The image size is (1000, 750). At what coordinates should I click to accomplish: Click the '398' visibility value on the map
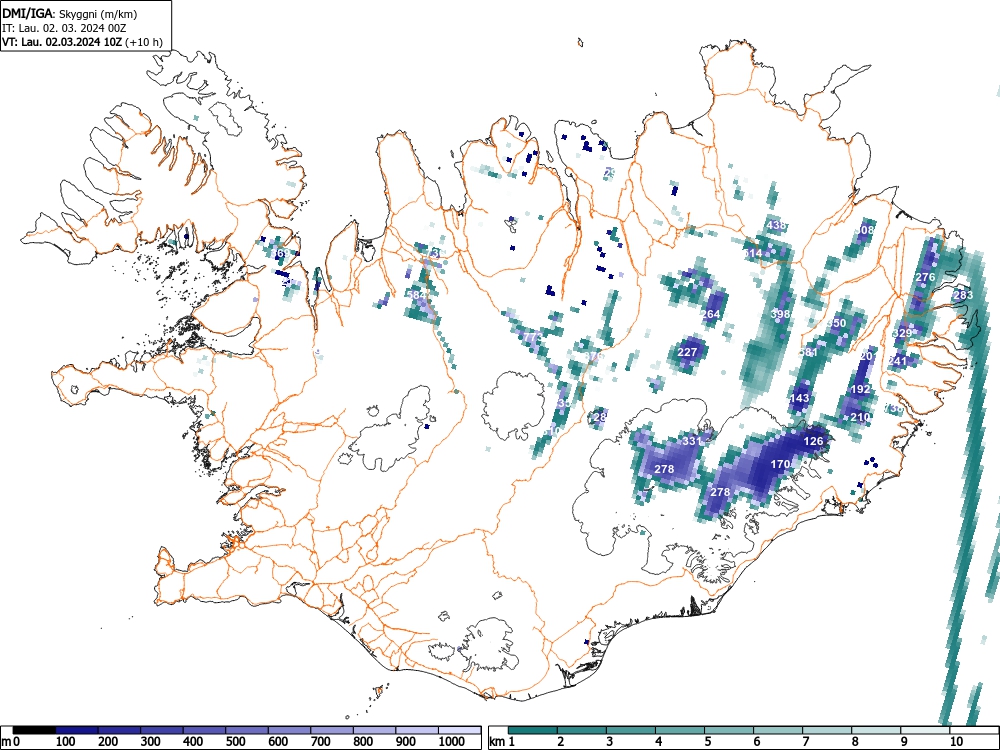(x=781, y=314)
